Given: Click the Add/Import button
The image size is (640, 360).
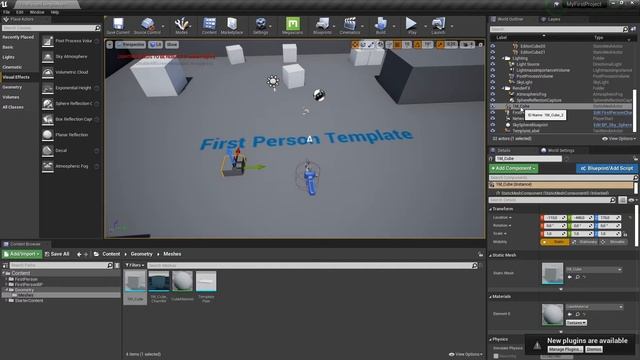Looking at the screenshot, I should 22,254.
